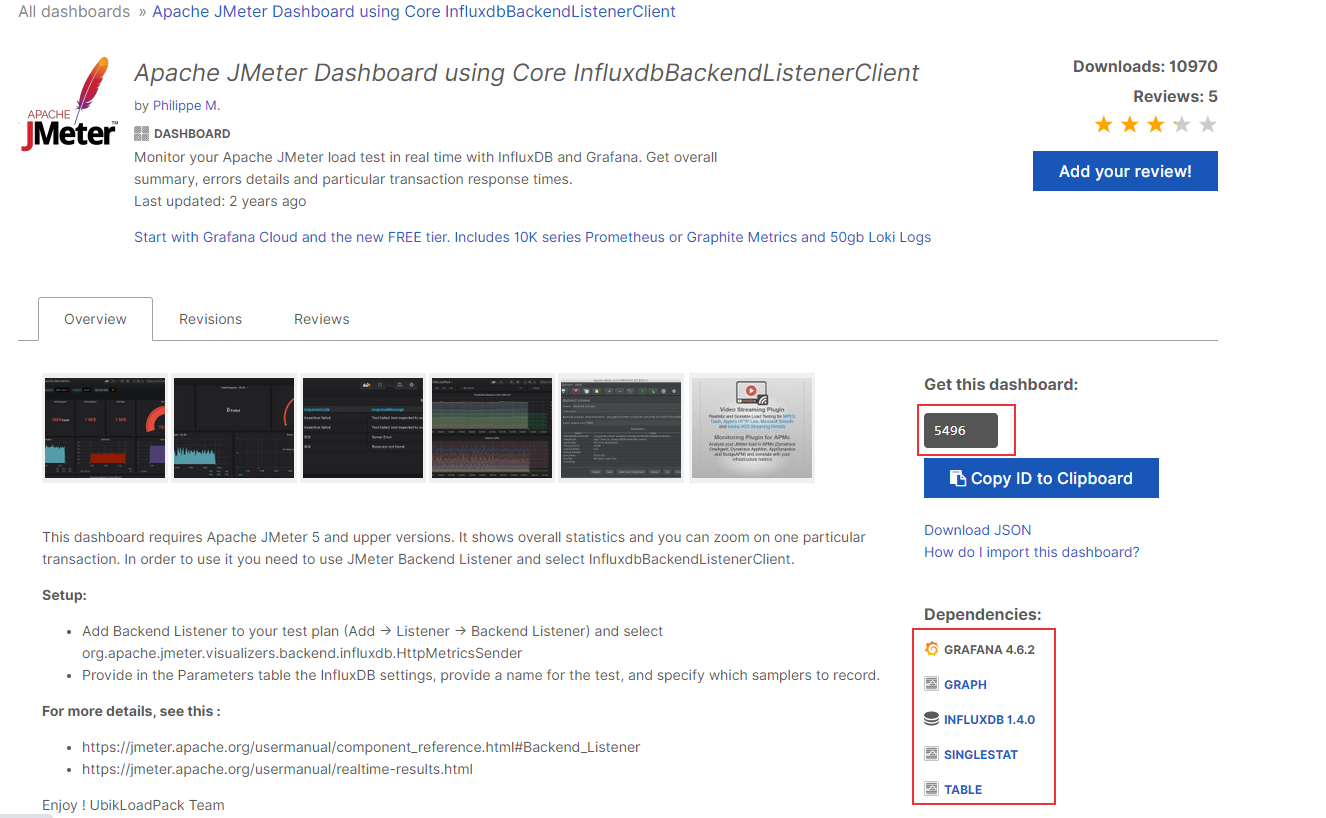Open fourth screenshot thumbnail with response graphs
The height and width of the screenshot is (818, 1326).
coord(492,428)
